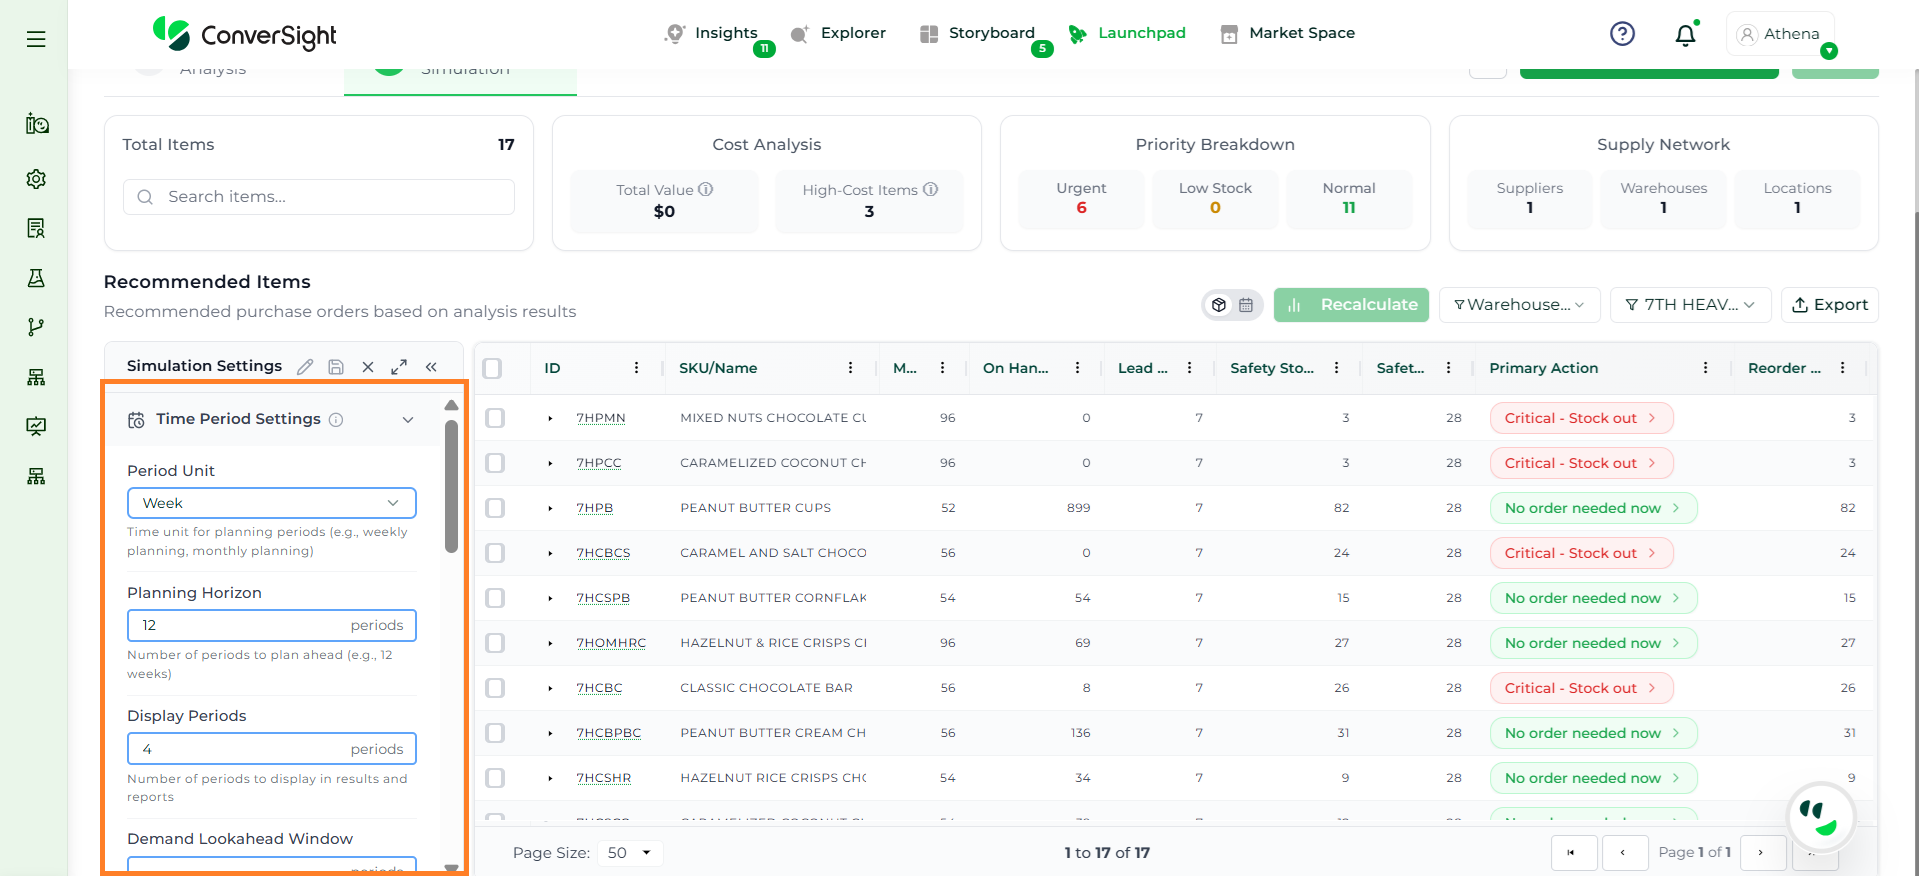Click the Search items input field

click(319, 197)
